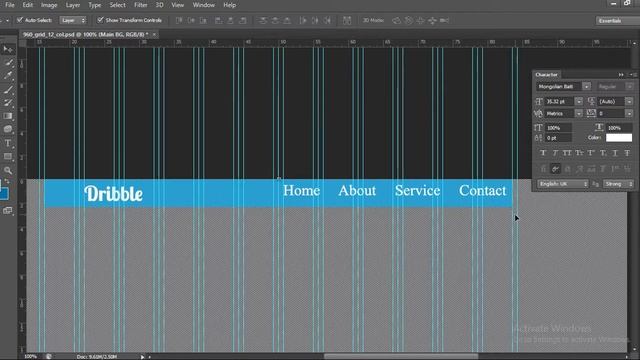
Task: Toggle Small Caps in Character panel
Action: (x=579, y=153)
